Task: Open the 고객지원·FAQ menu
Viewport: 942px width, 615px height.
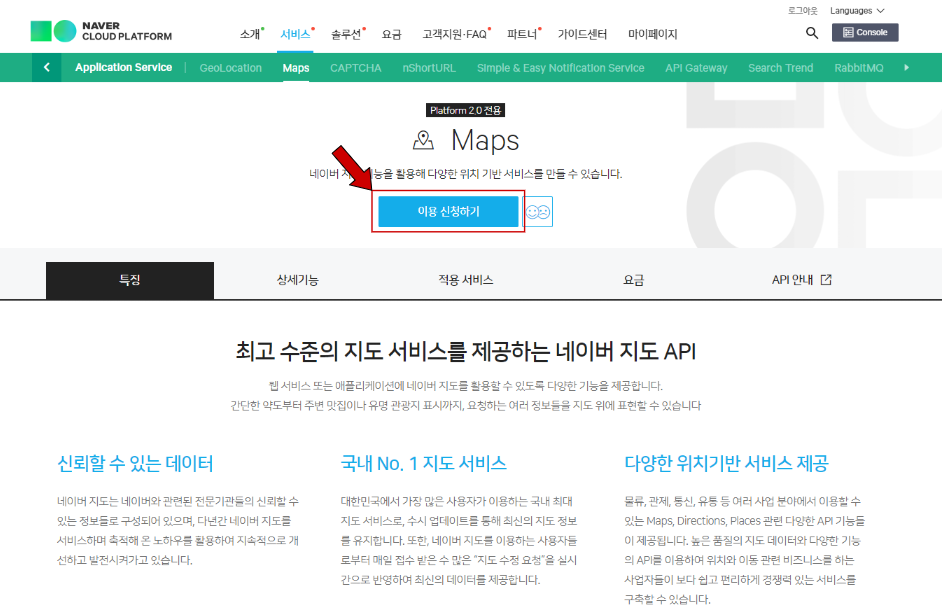Action: click(455, 34)
